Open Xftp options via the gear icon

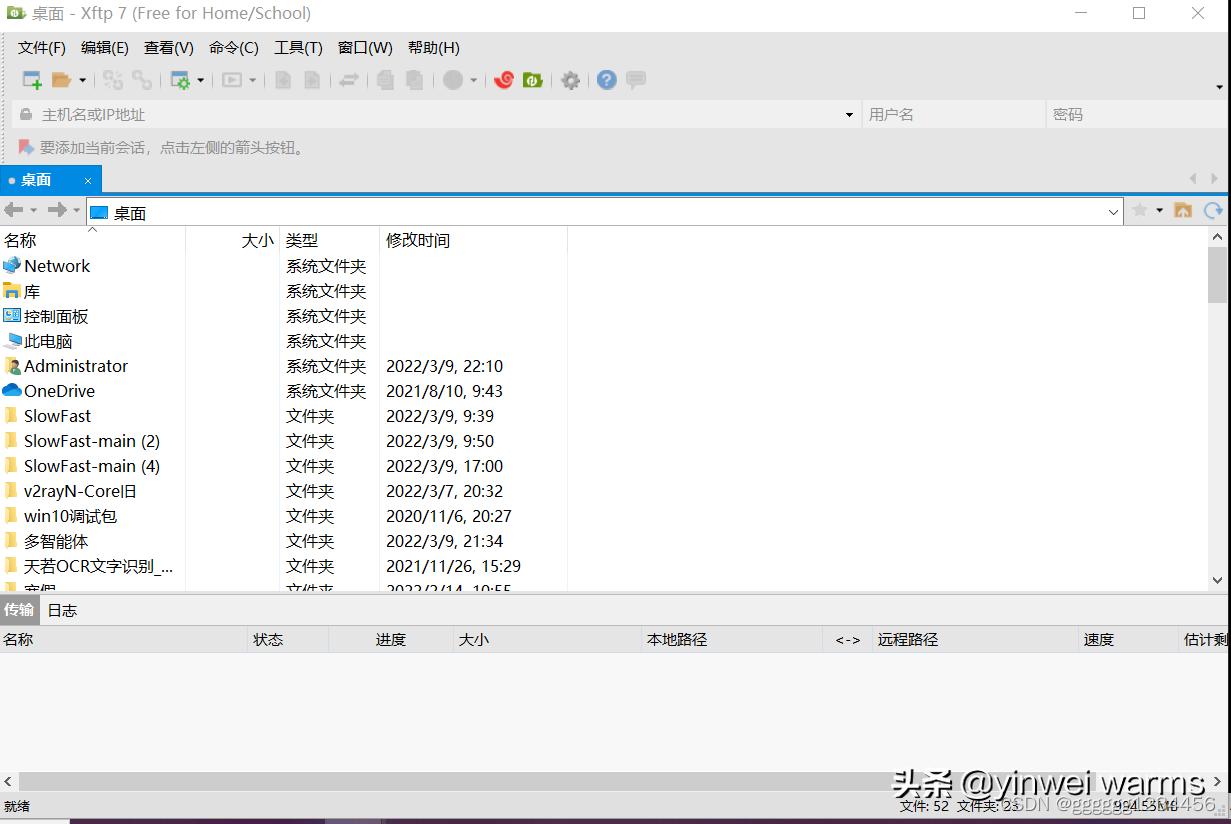[570, 80]
